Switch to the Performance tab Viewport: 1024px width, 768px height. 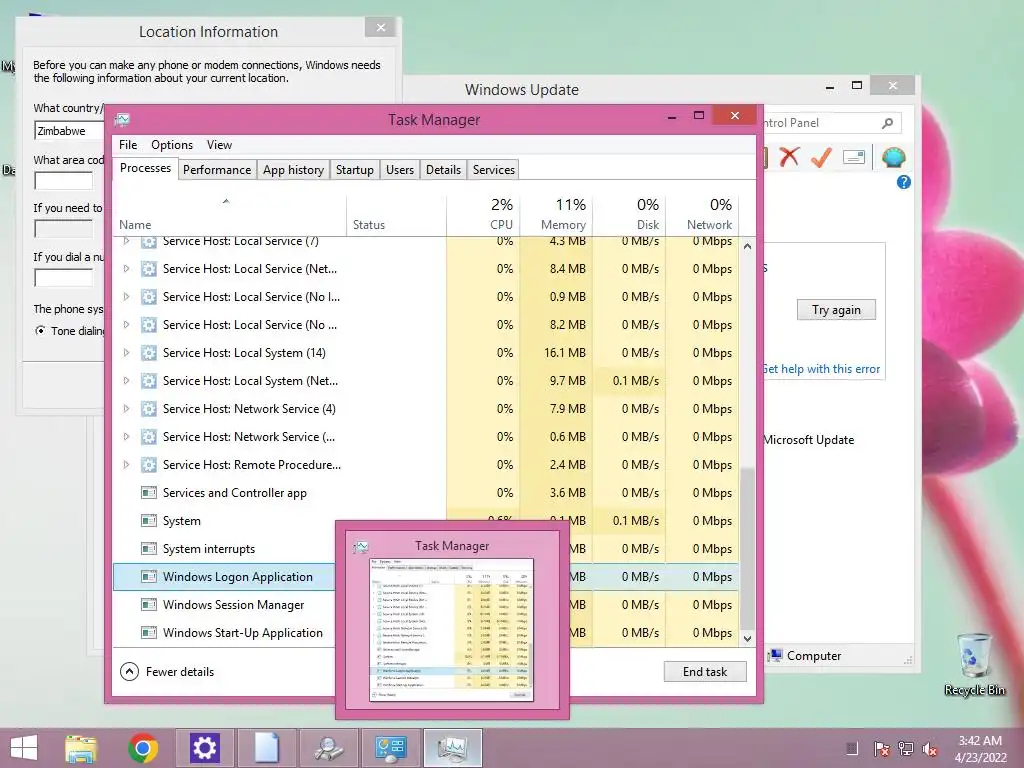click(x=217, y=170)
